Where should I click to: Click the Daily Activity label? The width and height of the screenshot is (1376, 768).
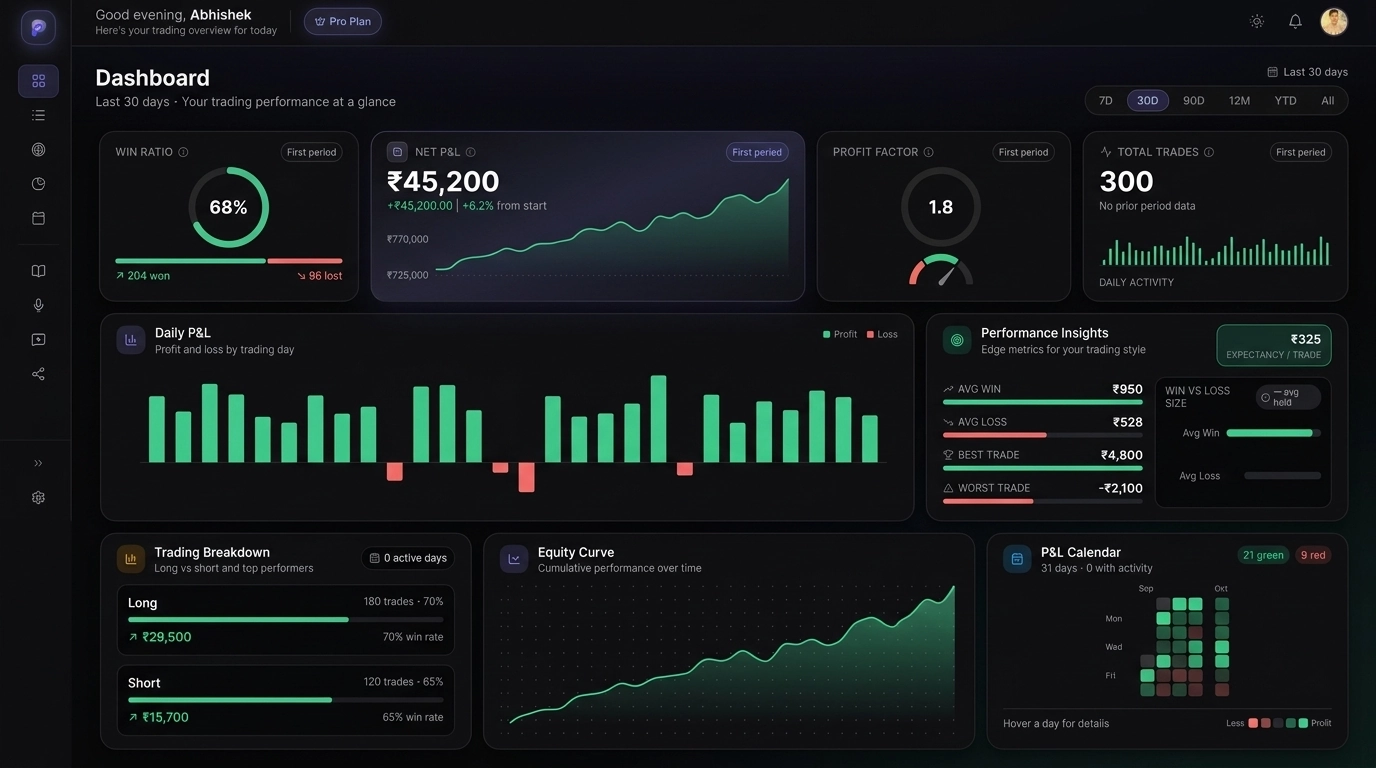click(x=1136, y=282)
